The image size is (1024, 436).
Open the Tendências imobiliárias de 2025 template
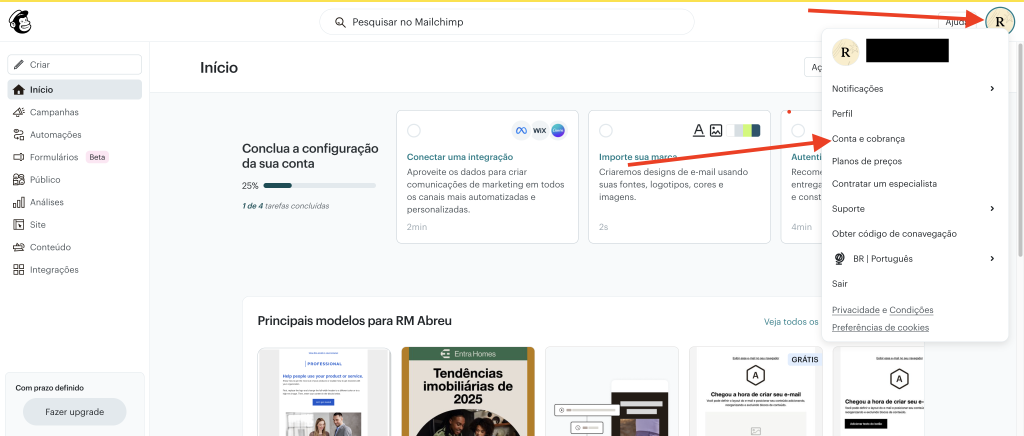[468, 392]
